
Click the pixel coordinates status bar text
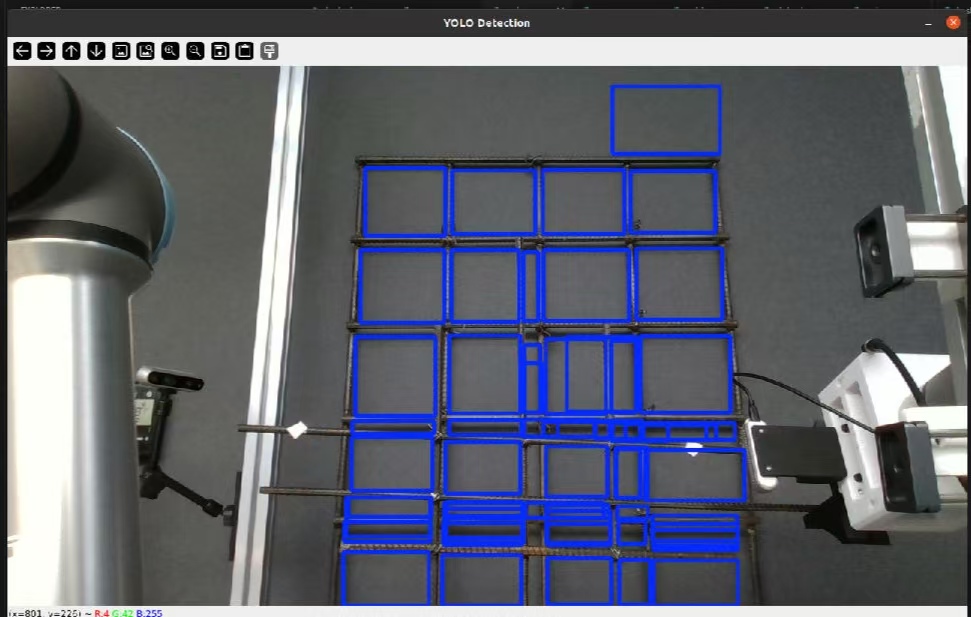pos(85,613)
